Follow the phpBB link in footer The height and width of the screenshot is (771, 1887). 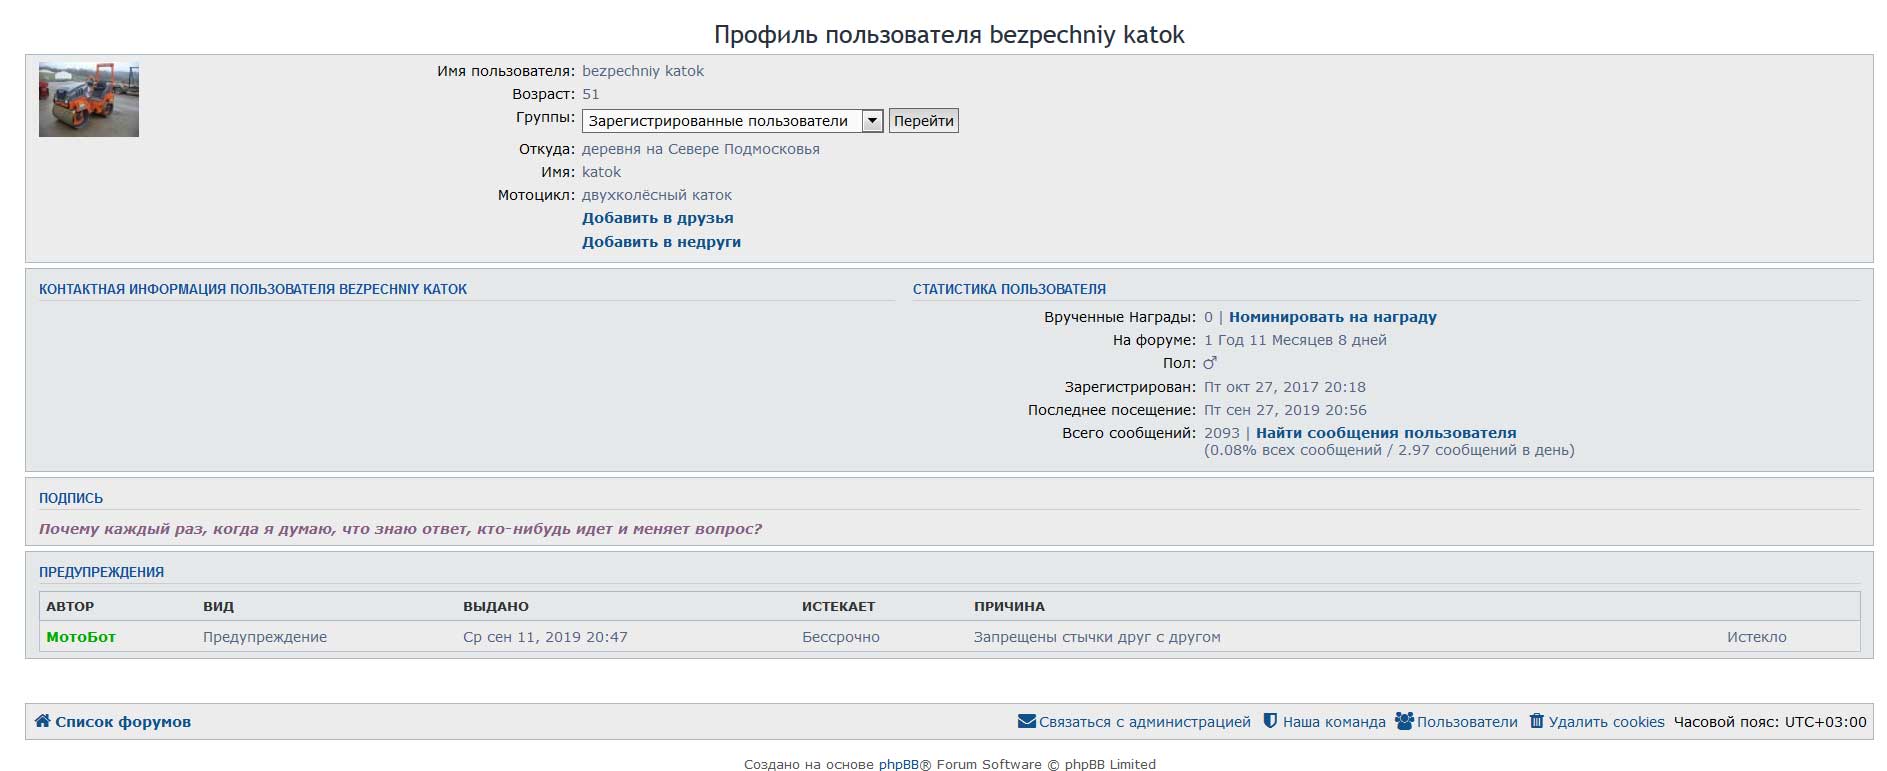(x=898, y=764)
